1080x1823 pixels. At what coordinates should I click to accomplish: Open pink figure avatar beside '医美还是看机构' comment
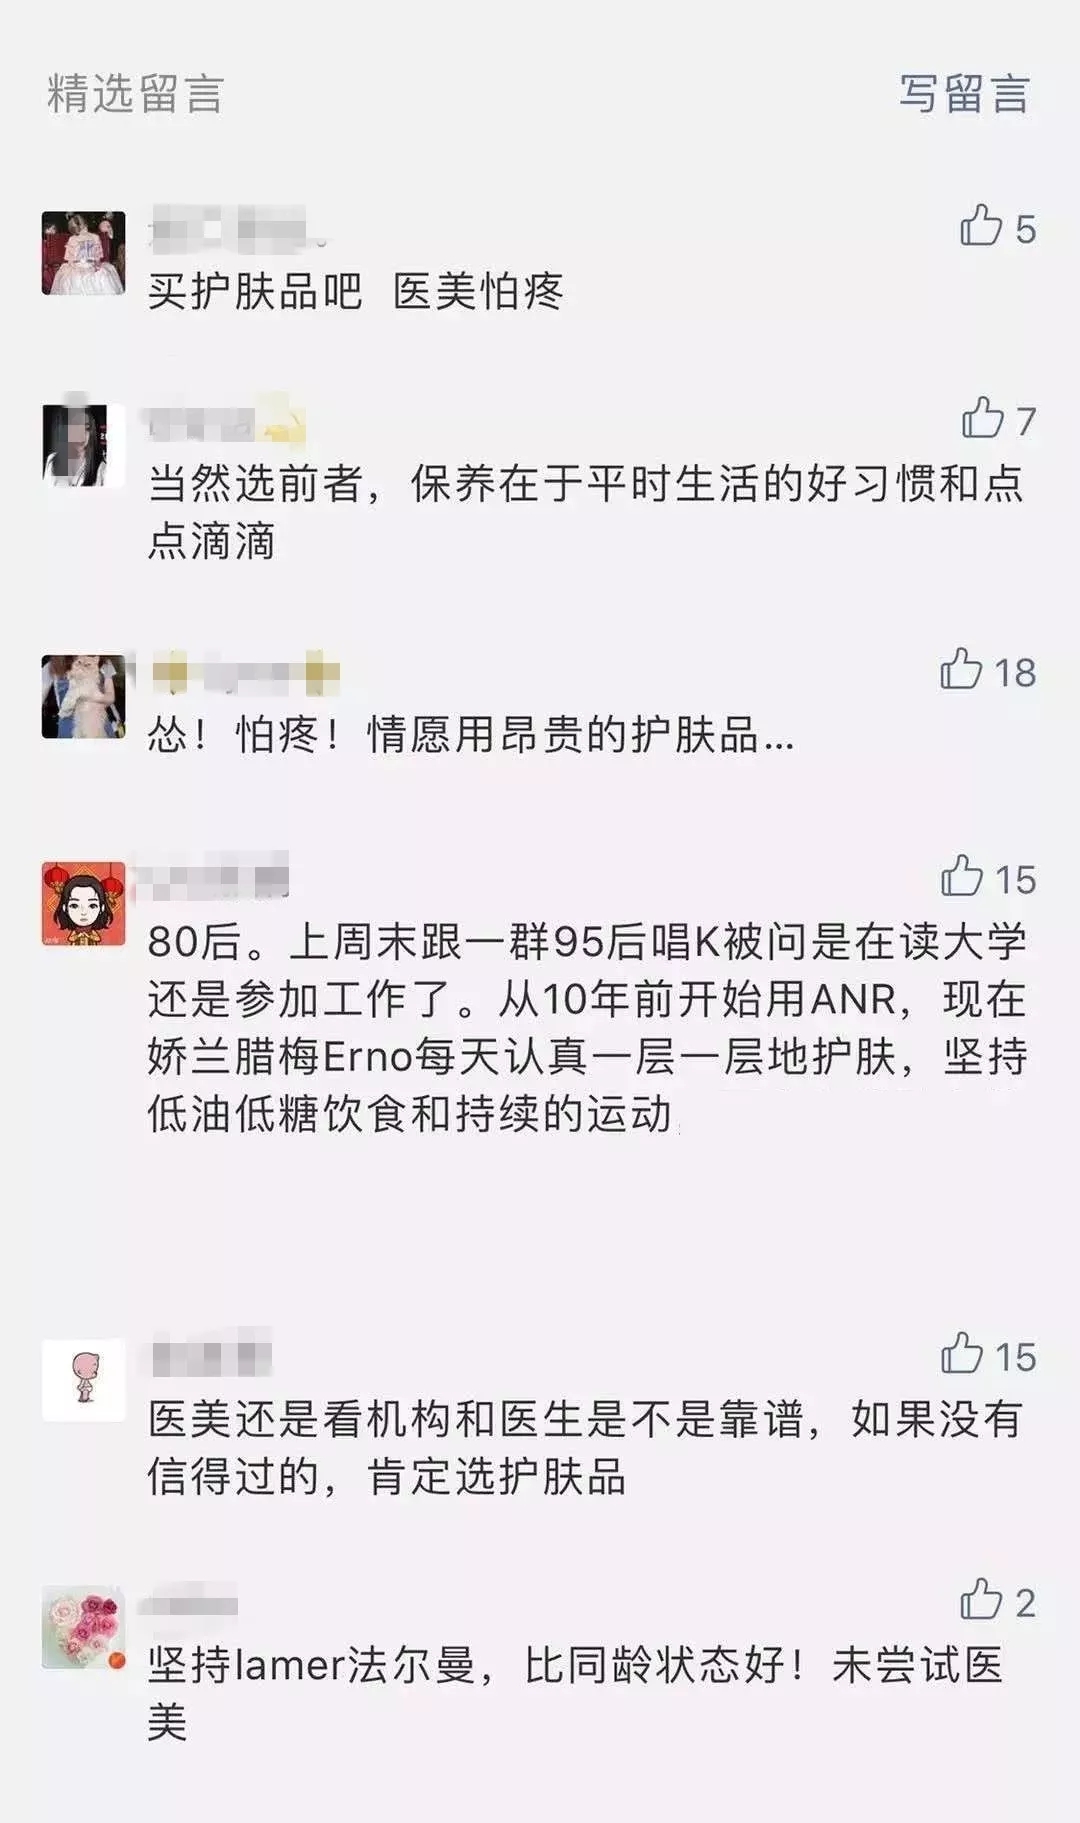[x=84, y=1380]
